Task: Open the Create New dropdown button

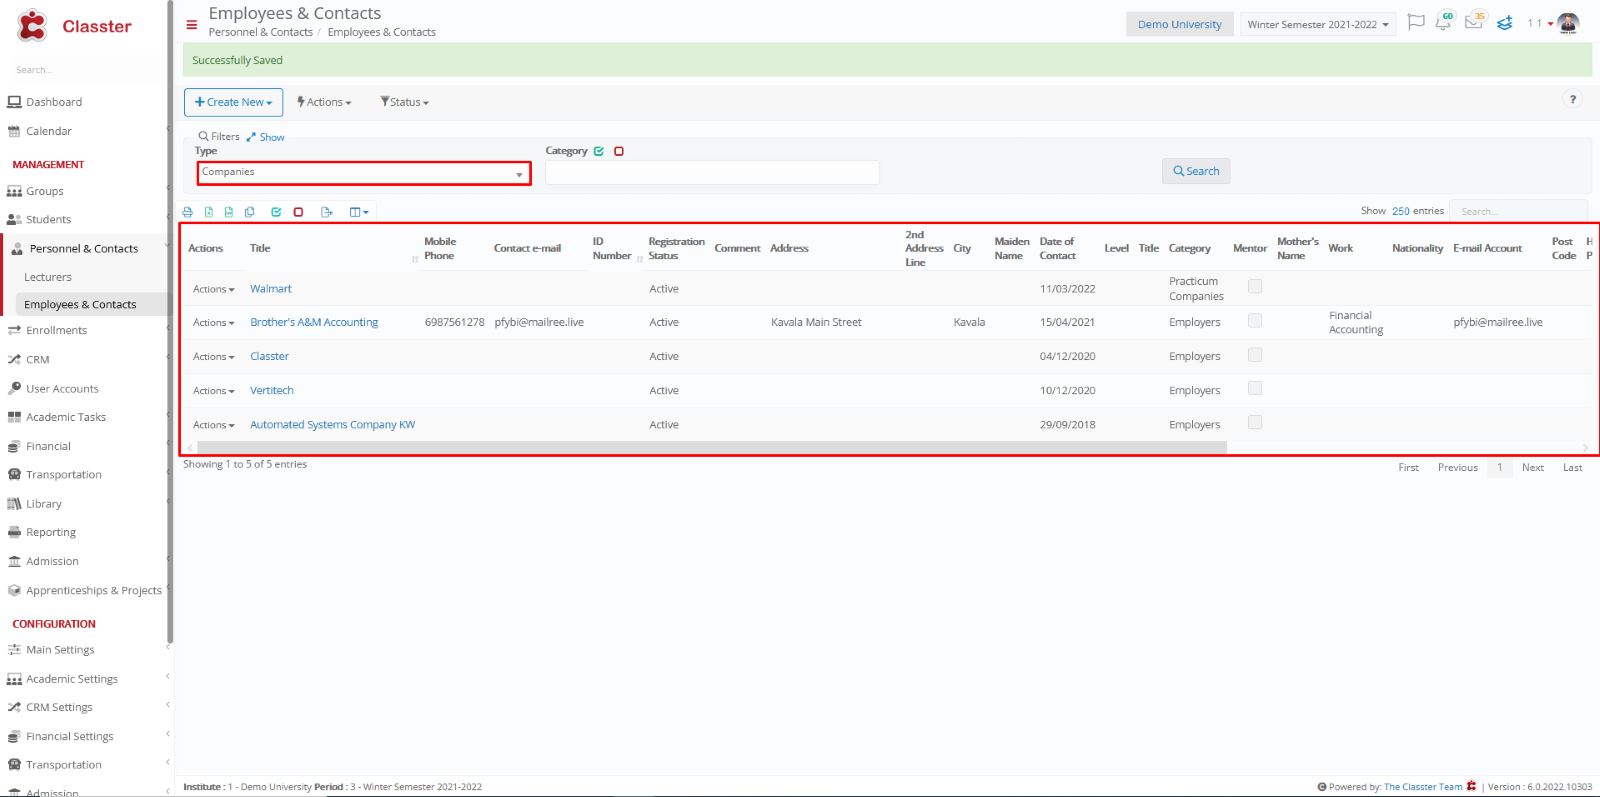Action: (233, 102)
